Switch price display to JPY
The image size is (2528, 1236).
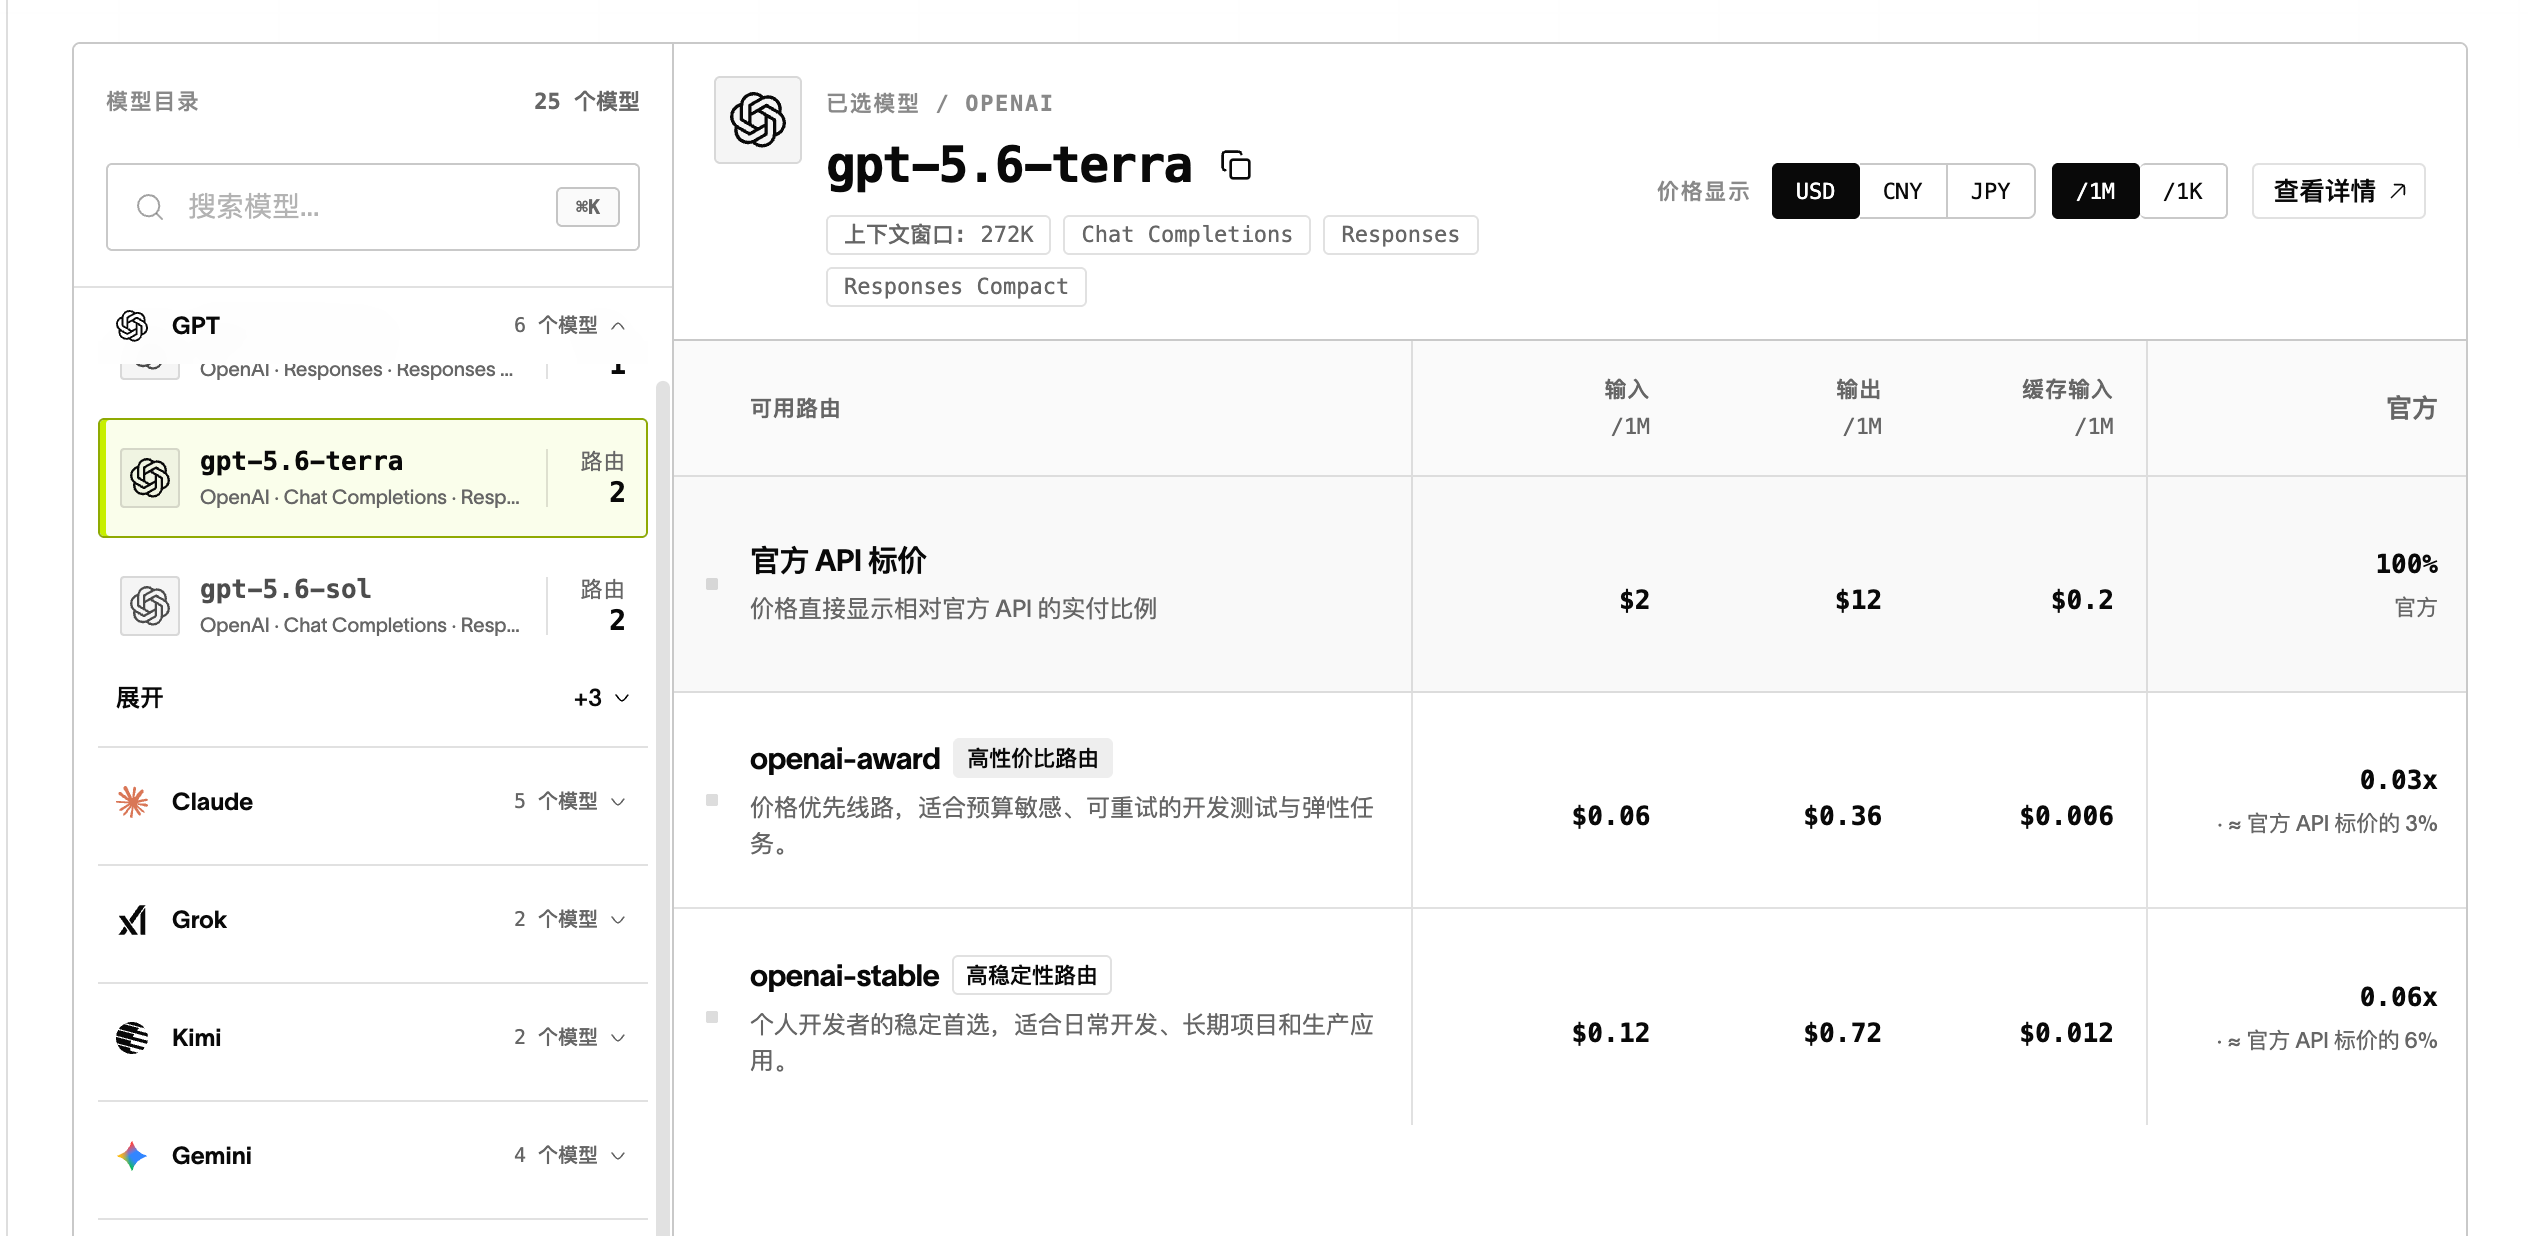[x=1990, y=191]
